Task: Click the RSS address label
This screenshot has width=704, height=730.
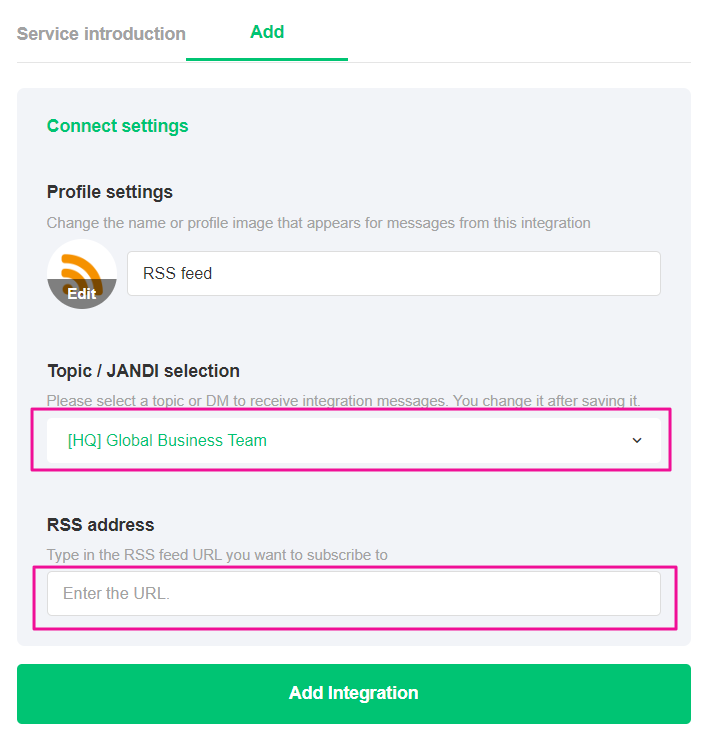Action: (x=101, y=525)
